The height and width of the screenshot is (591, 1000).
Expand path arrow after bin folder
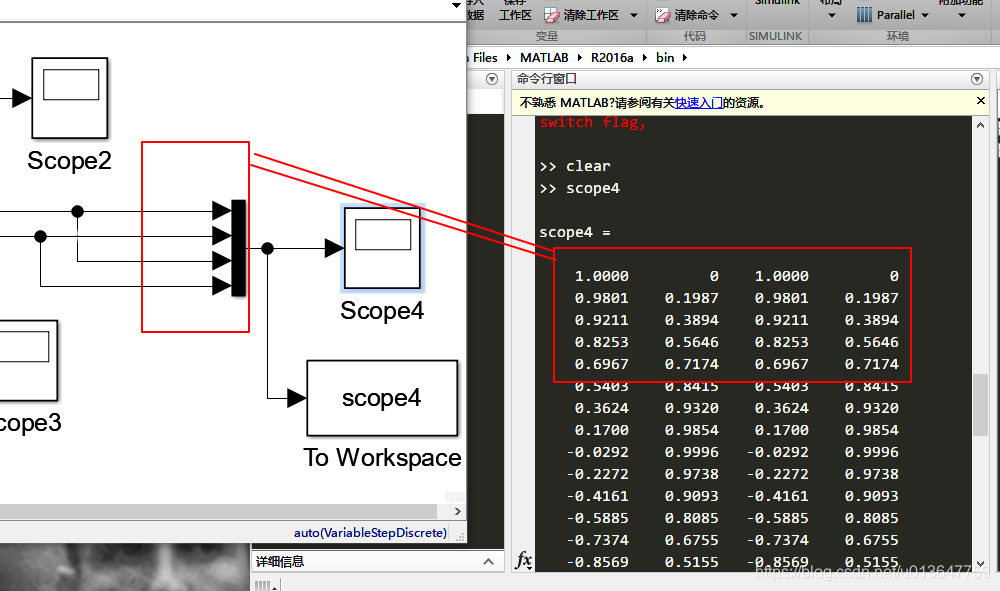click(x=685, y=57)
